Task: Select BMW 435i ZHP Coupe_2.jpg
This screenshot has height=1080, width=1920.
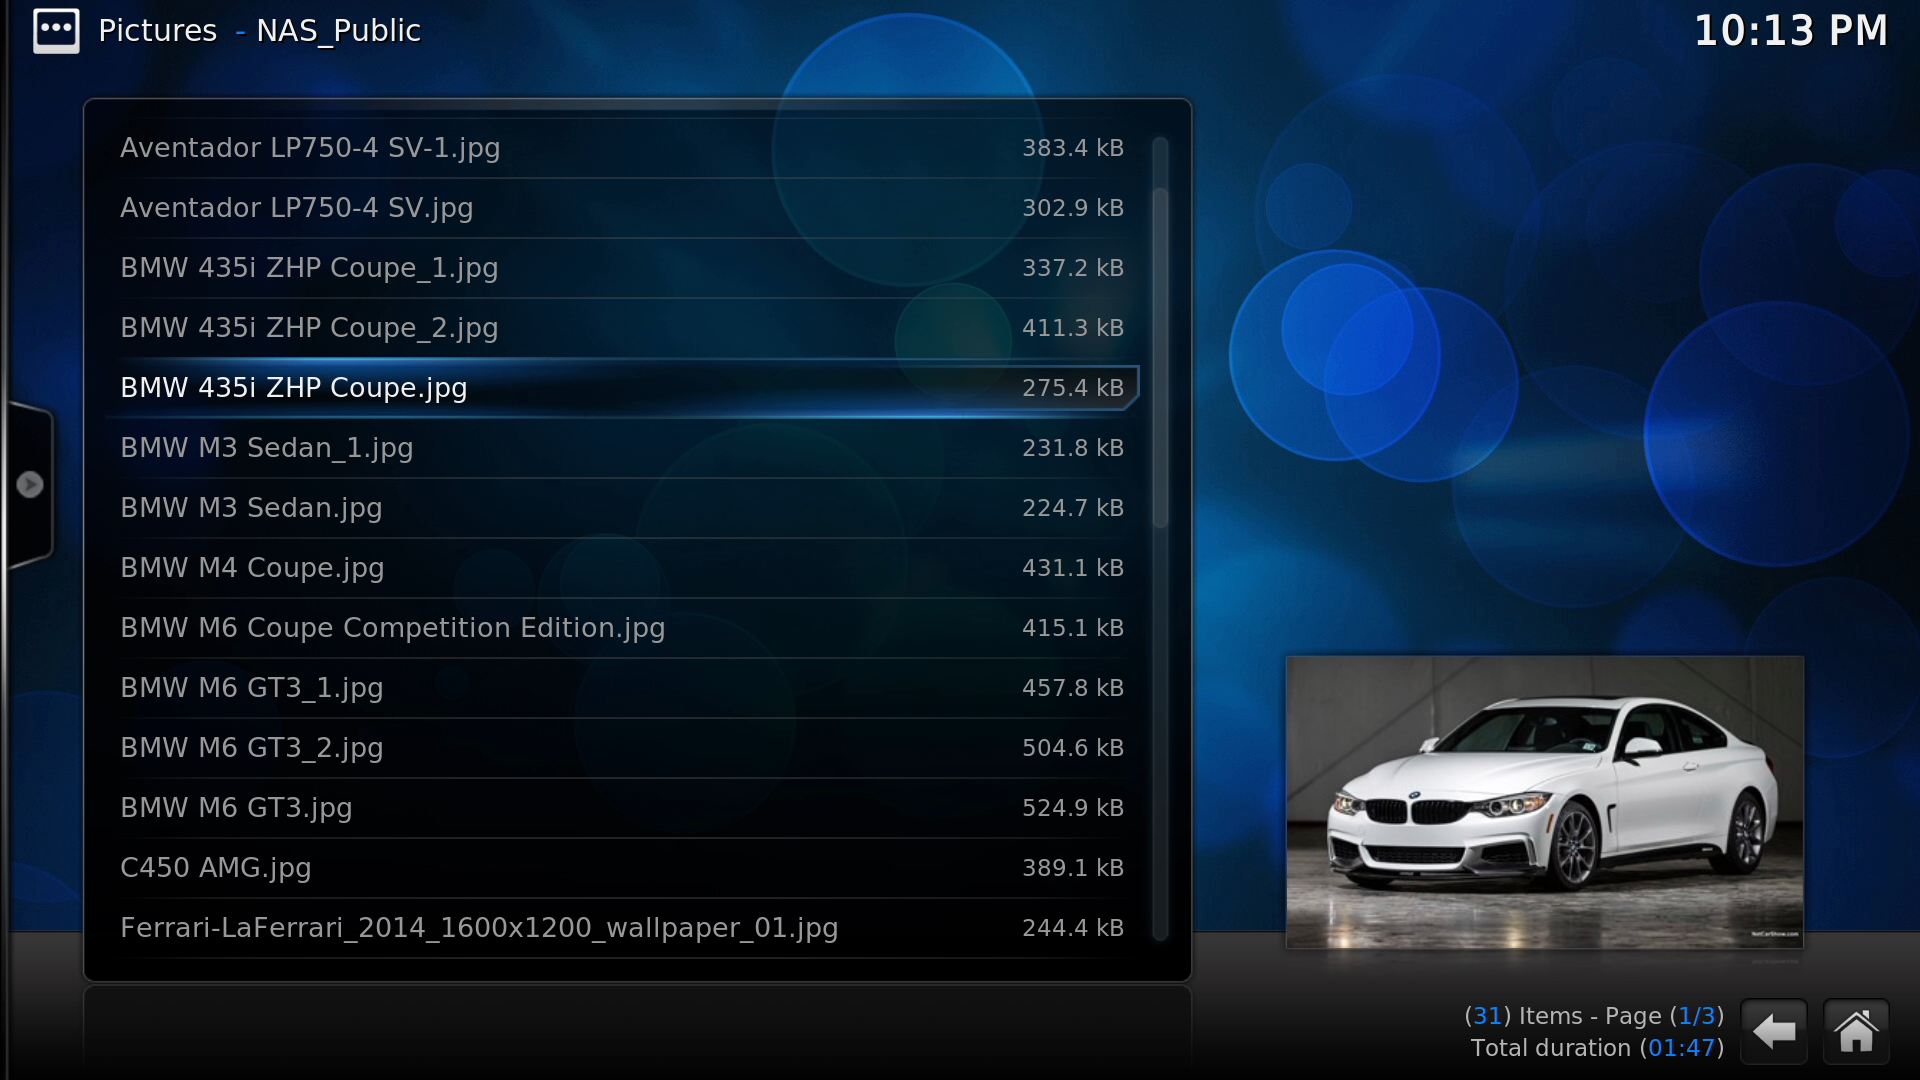Action: pos(622,328)
